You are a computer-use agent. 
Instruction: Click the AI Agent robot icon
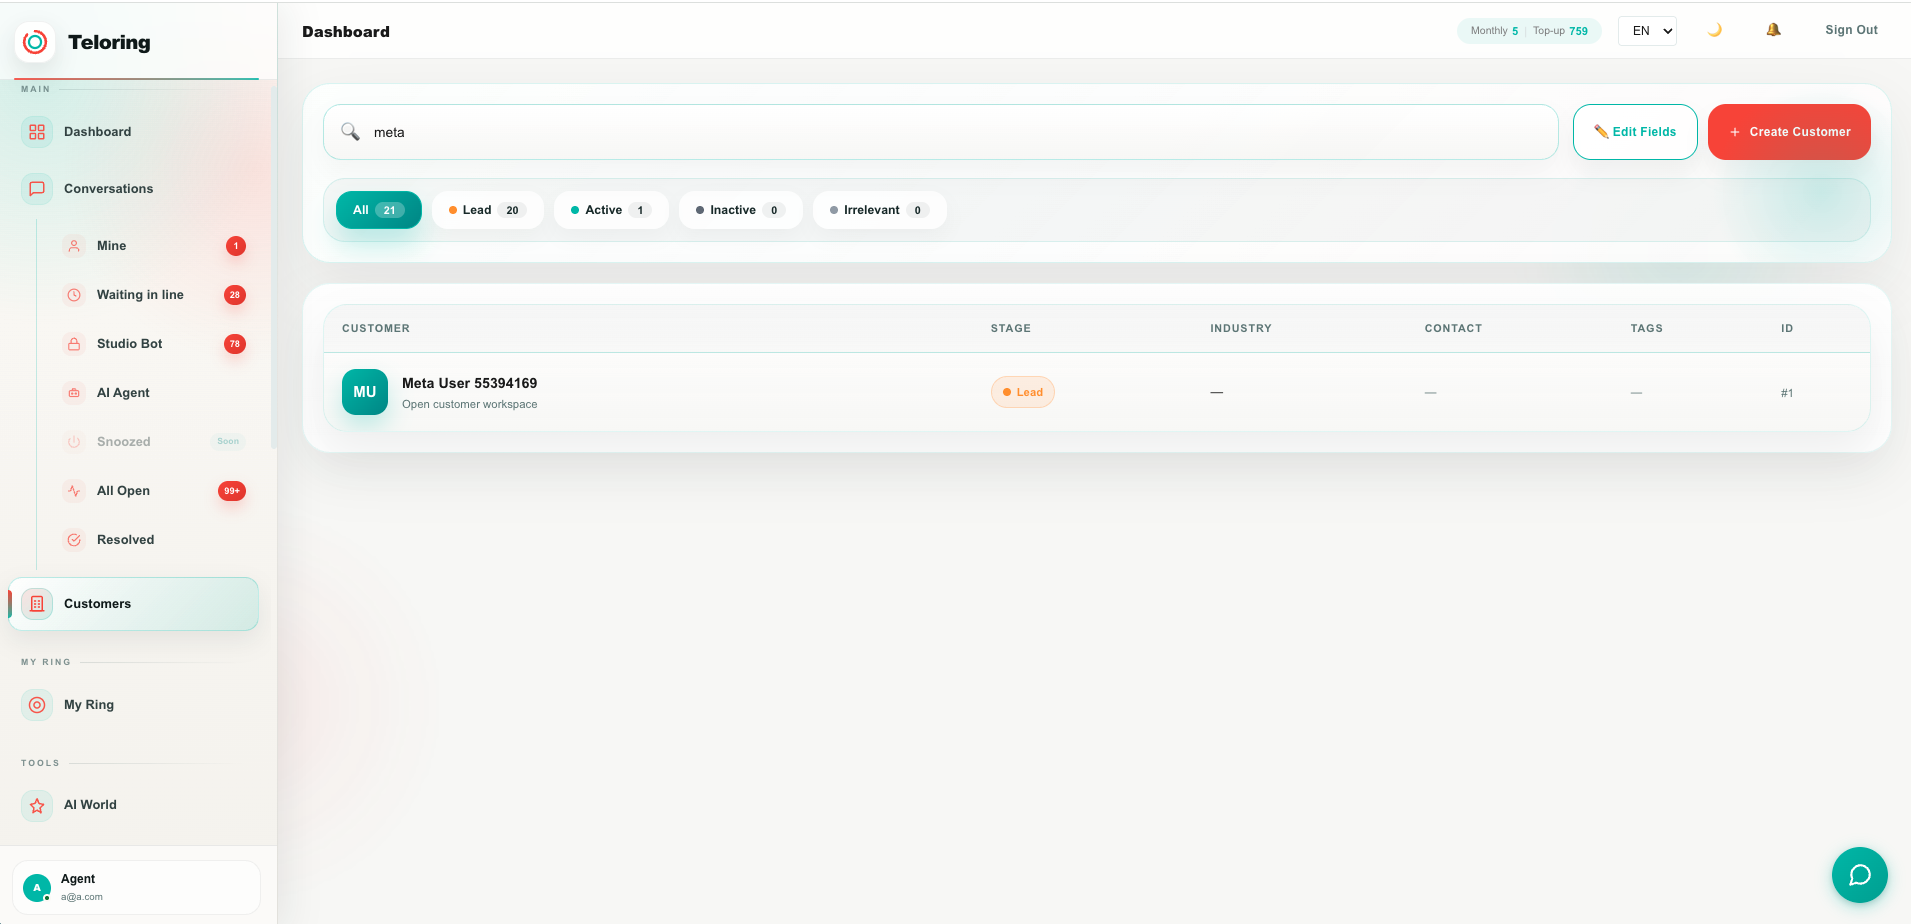(x=74, y=393)
